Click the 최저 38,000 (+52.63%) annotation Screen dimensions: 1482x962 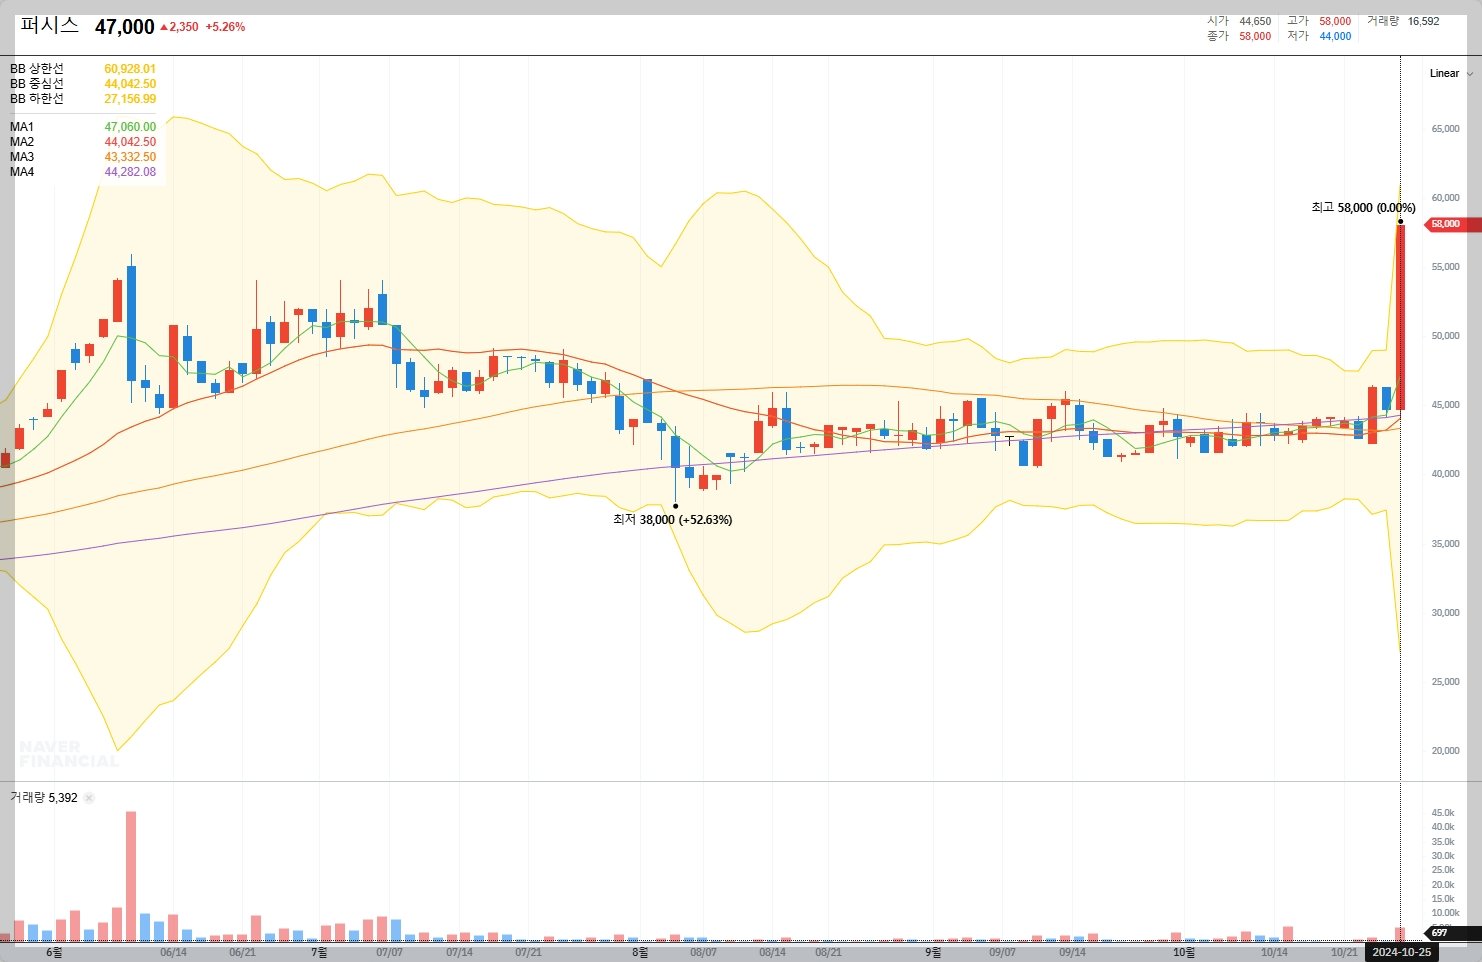point(672,520)
